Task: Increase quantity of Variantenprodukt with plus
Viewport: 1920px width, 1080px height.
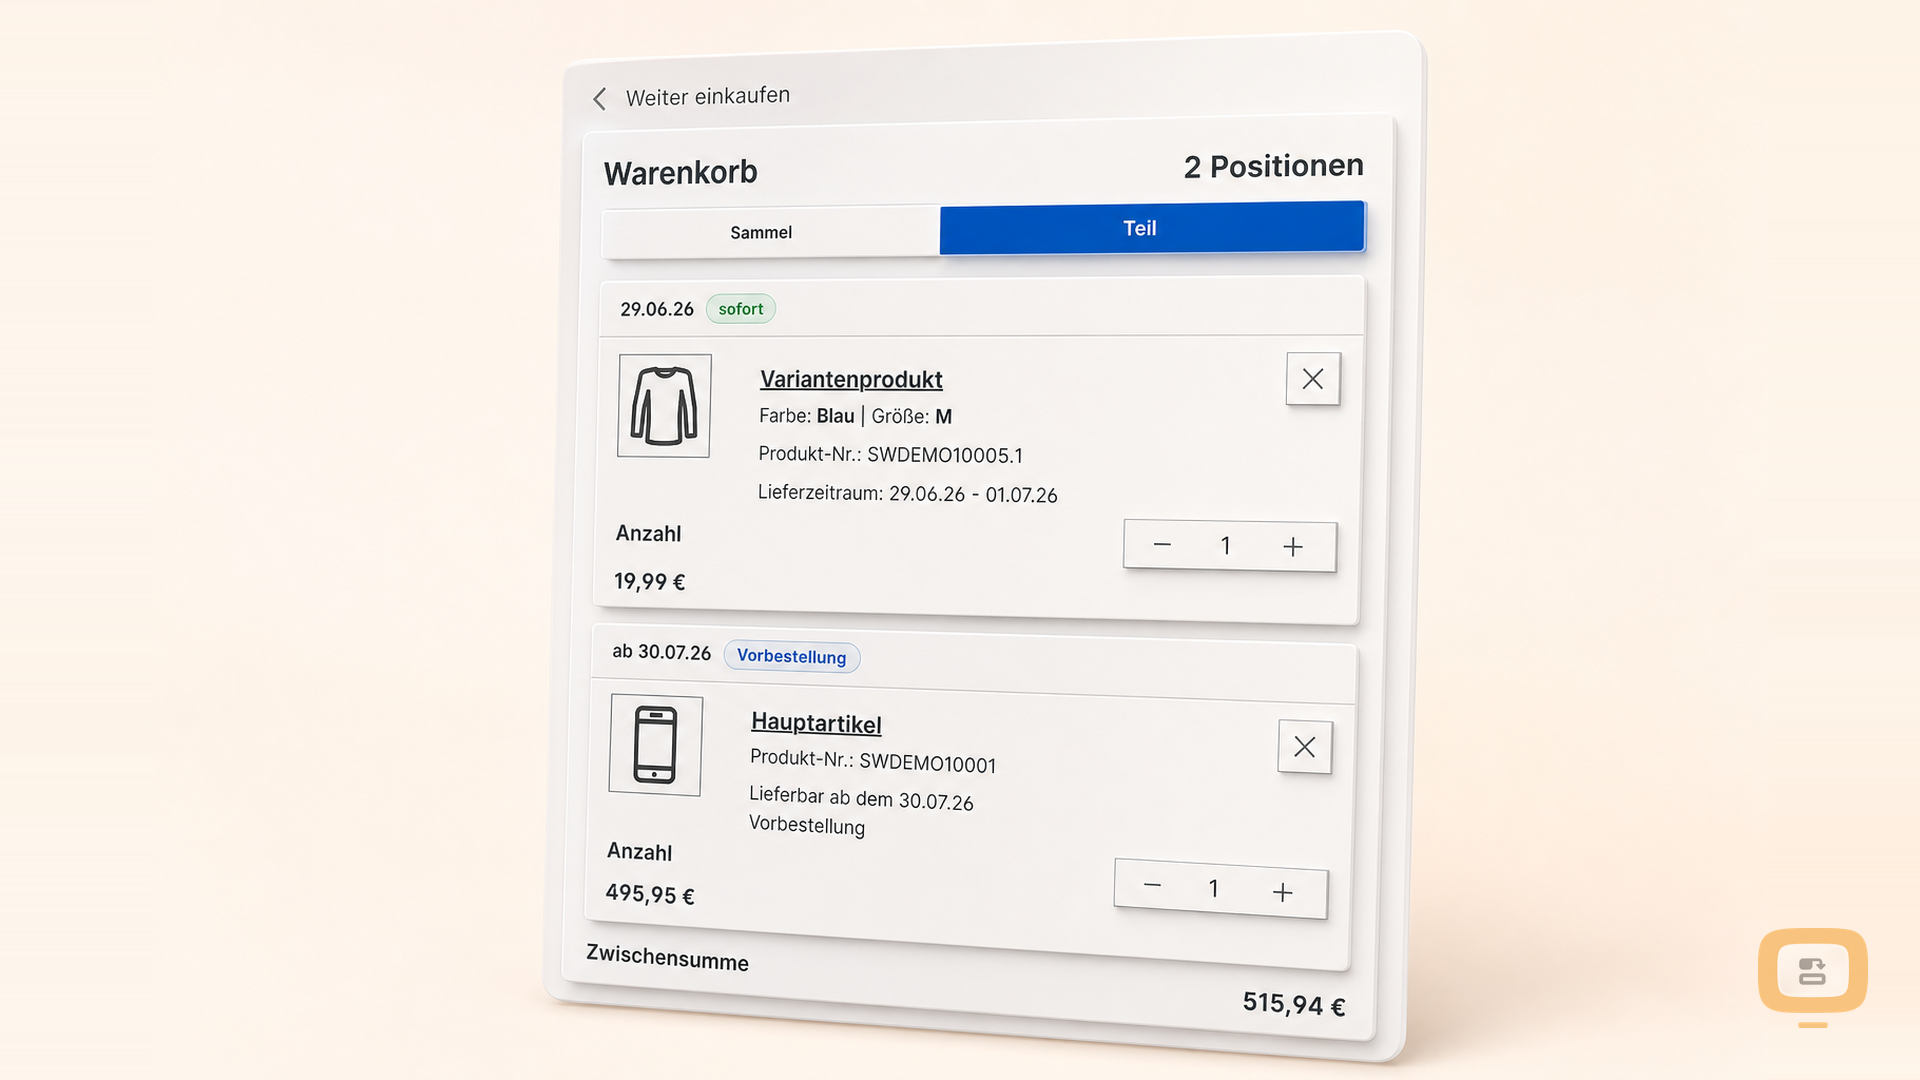Action: click(1293, 547)
